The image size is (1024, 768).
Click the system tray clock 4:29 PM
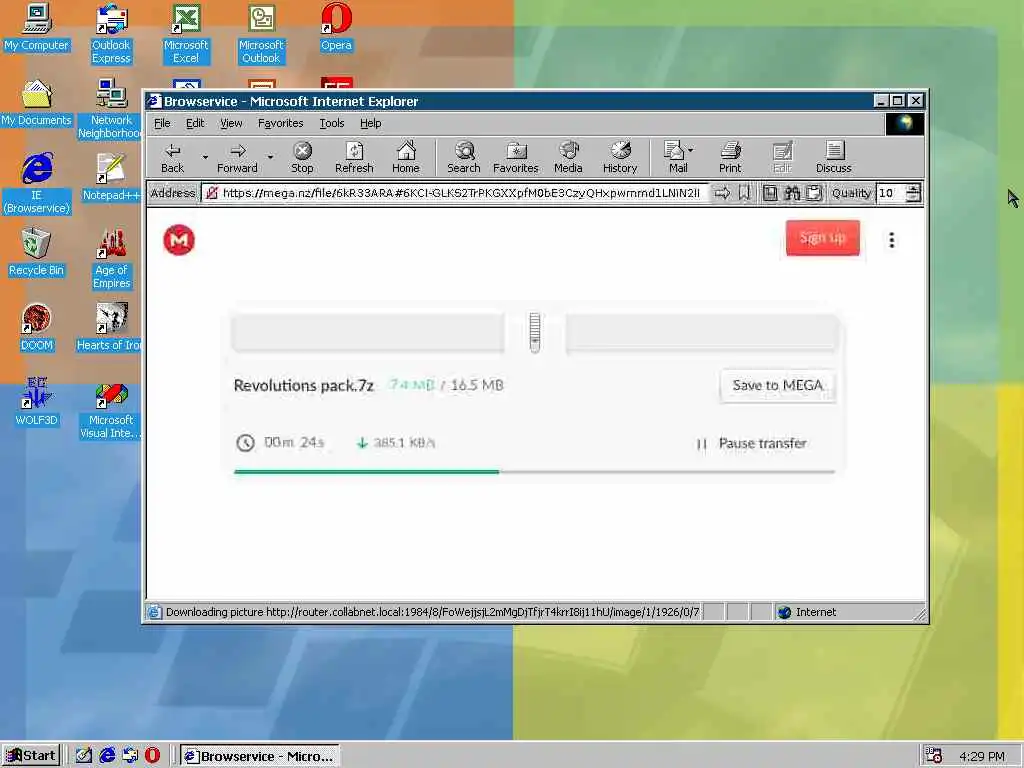982,756
